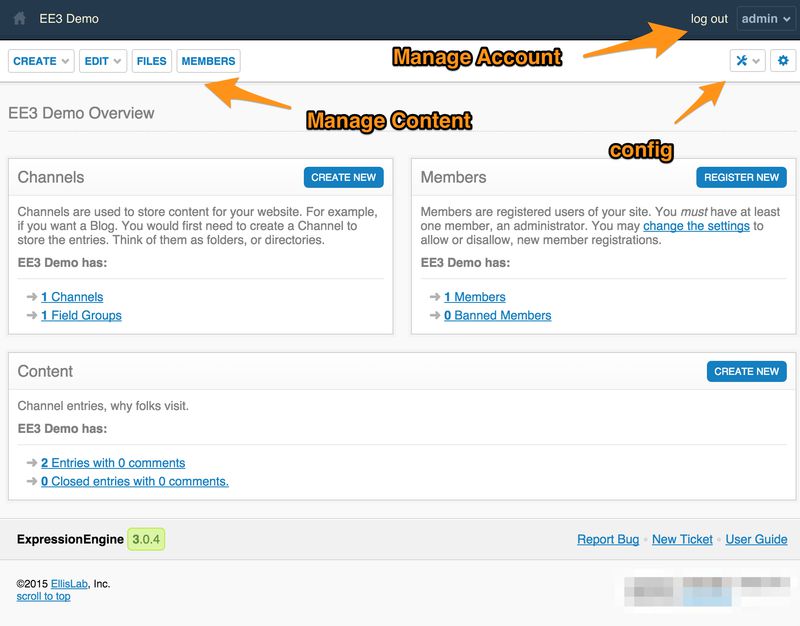This screenshot has width=800, height=626.
Task: View 2 Entries with 0 comments
Action: (x=113, y=463)
